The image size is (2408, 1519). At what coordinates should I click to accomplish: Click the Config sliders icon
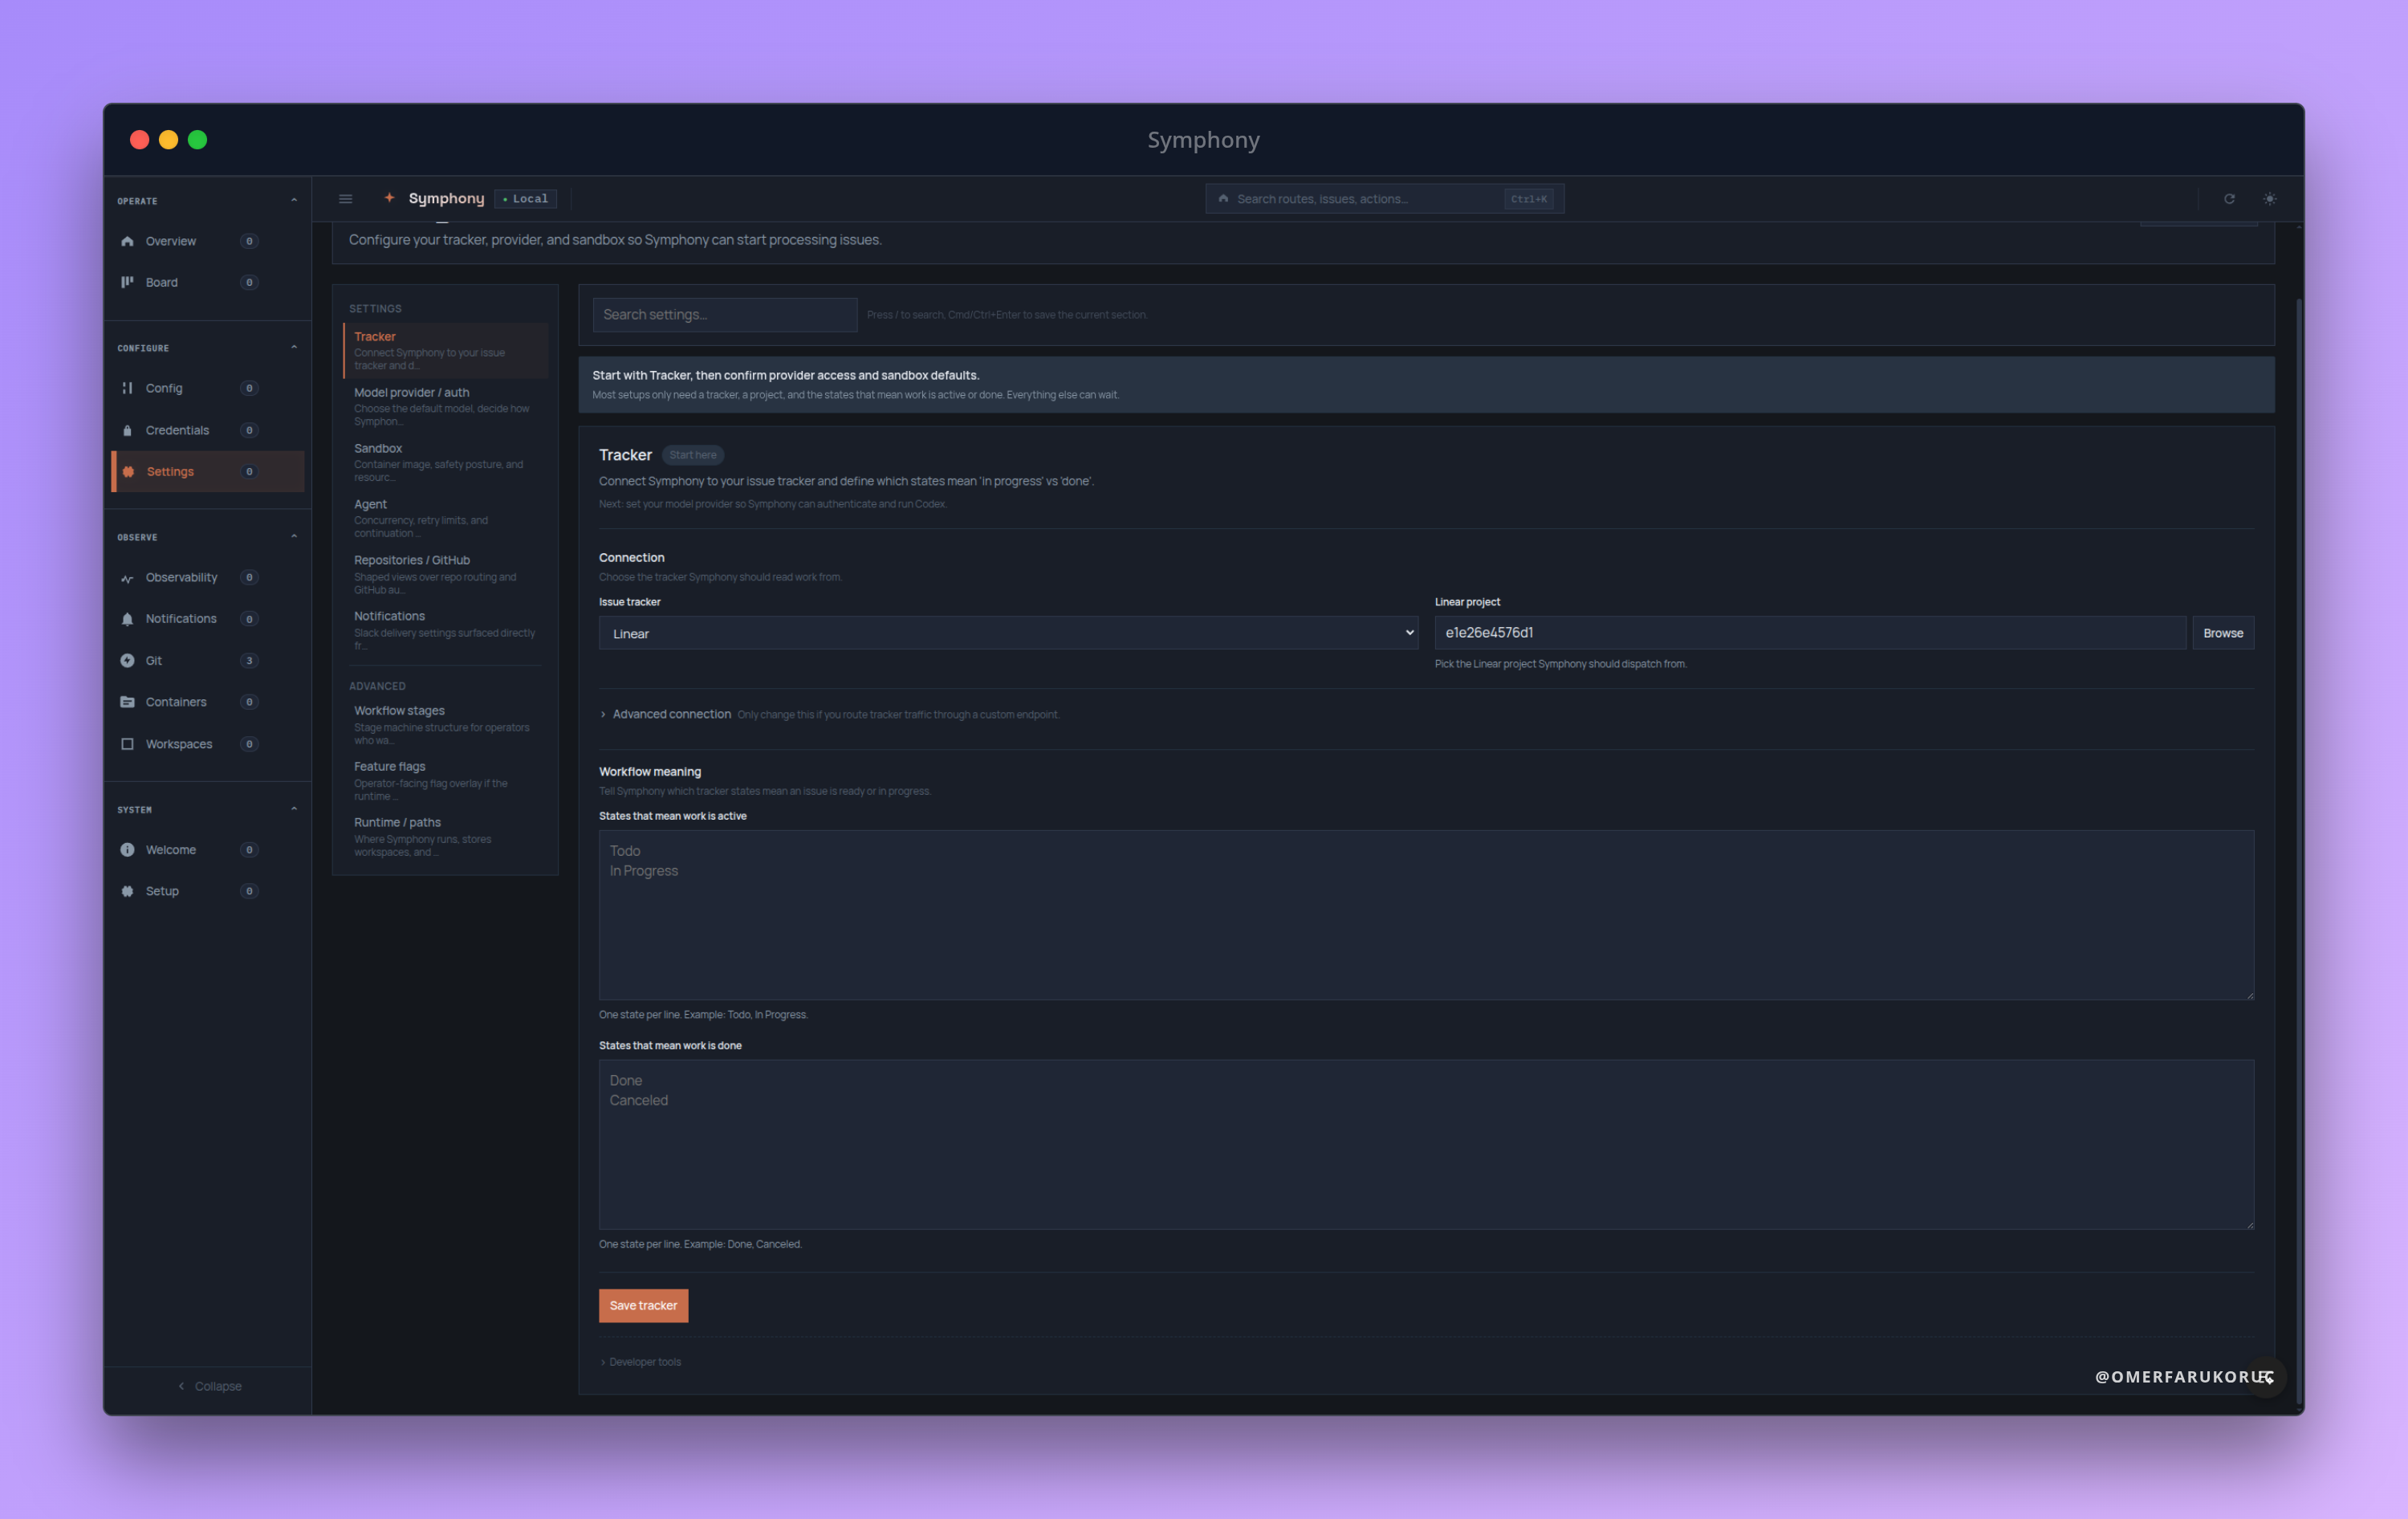pyautogui.click(x=127, y=388)
